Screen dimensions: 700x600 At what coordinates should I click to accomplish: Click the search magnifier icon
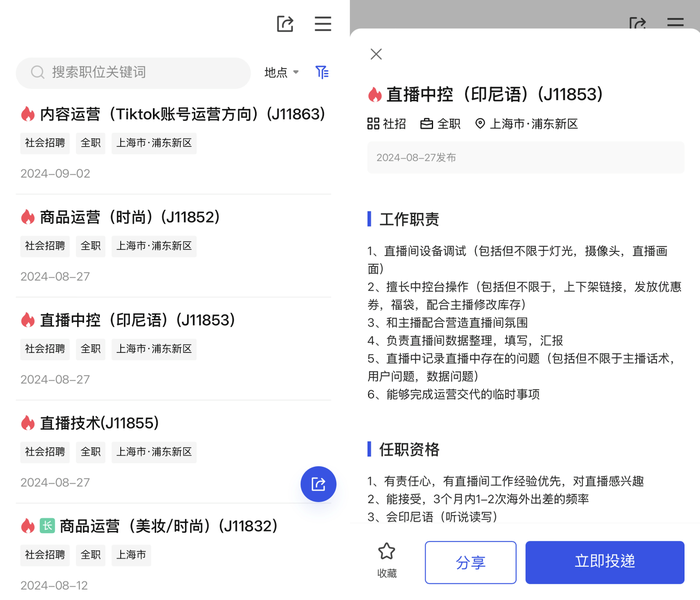tap(38, 72)
